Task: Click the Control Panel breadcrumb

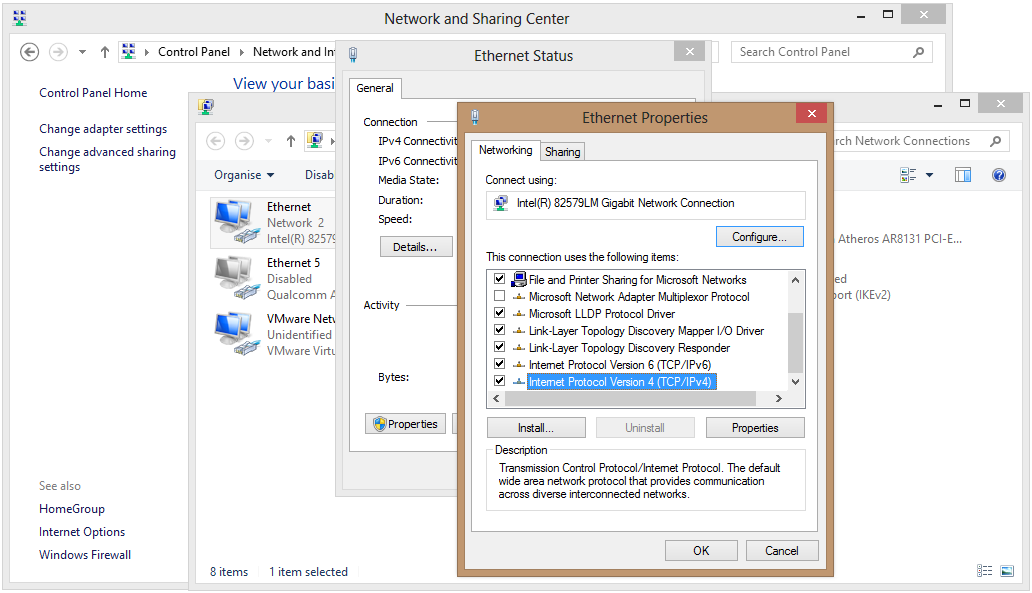Action: coord(194,52)
